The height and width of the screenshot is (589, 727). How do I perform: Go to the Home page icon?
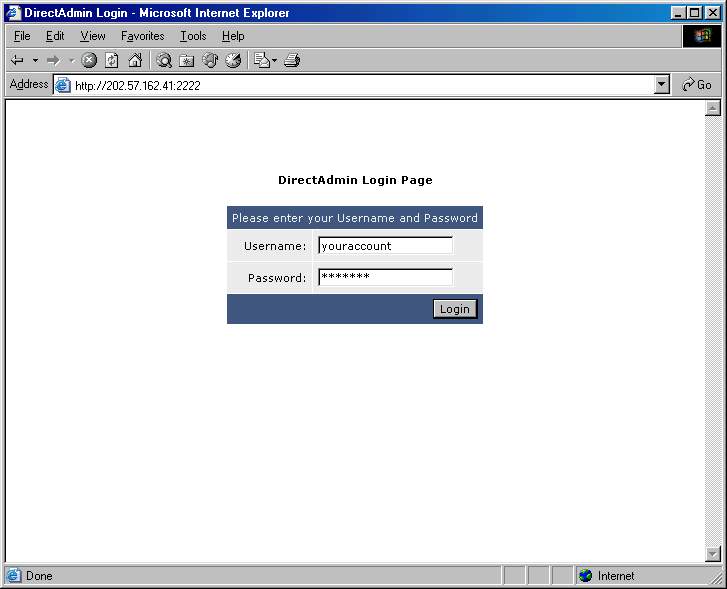(135, 60)
